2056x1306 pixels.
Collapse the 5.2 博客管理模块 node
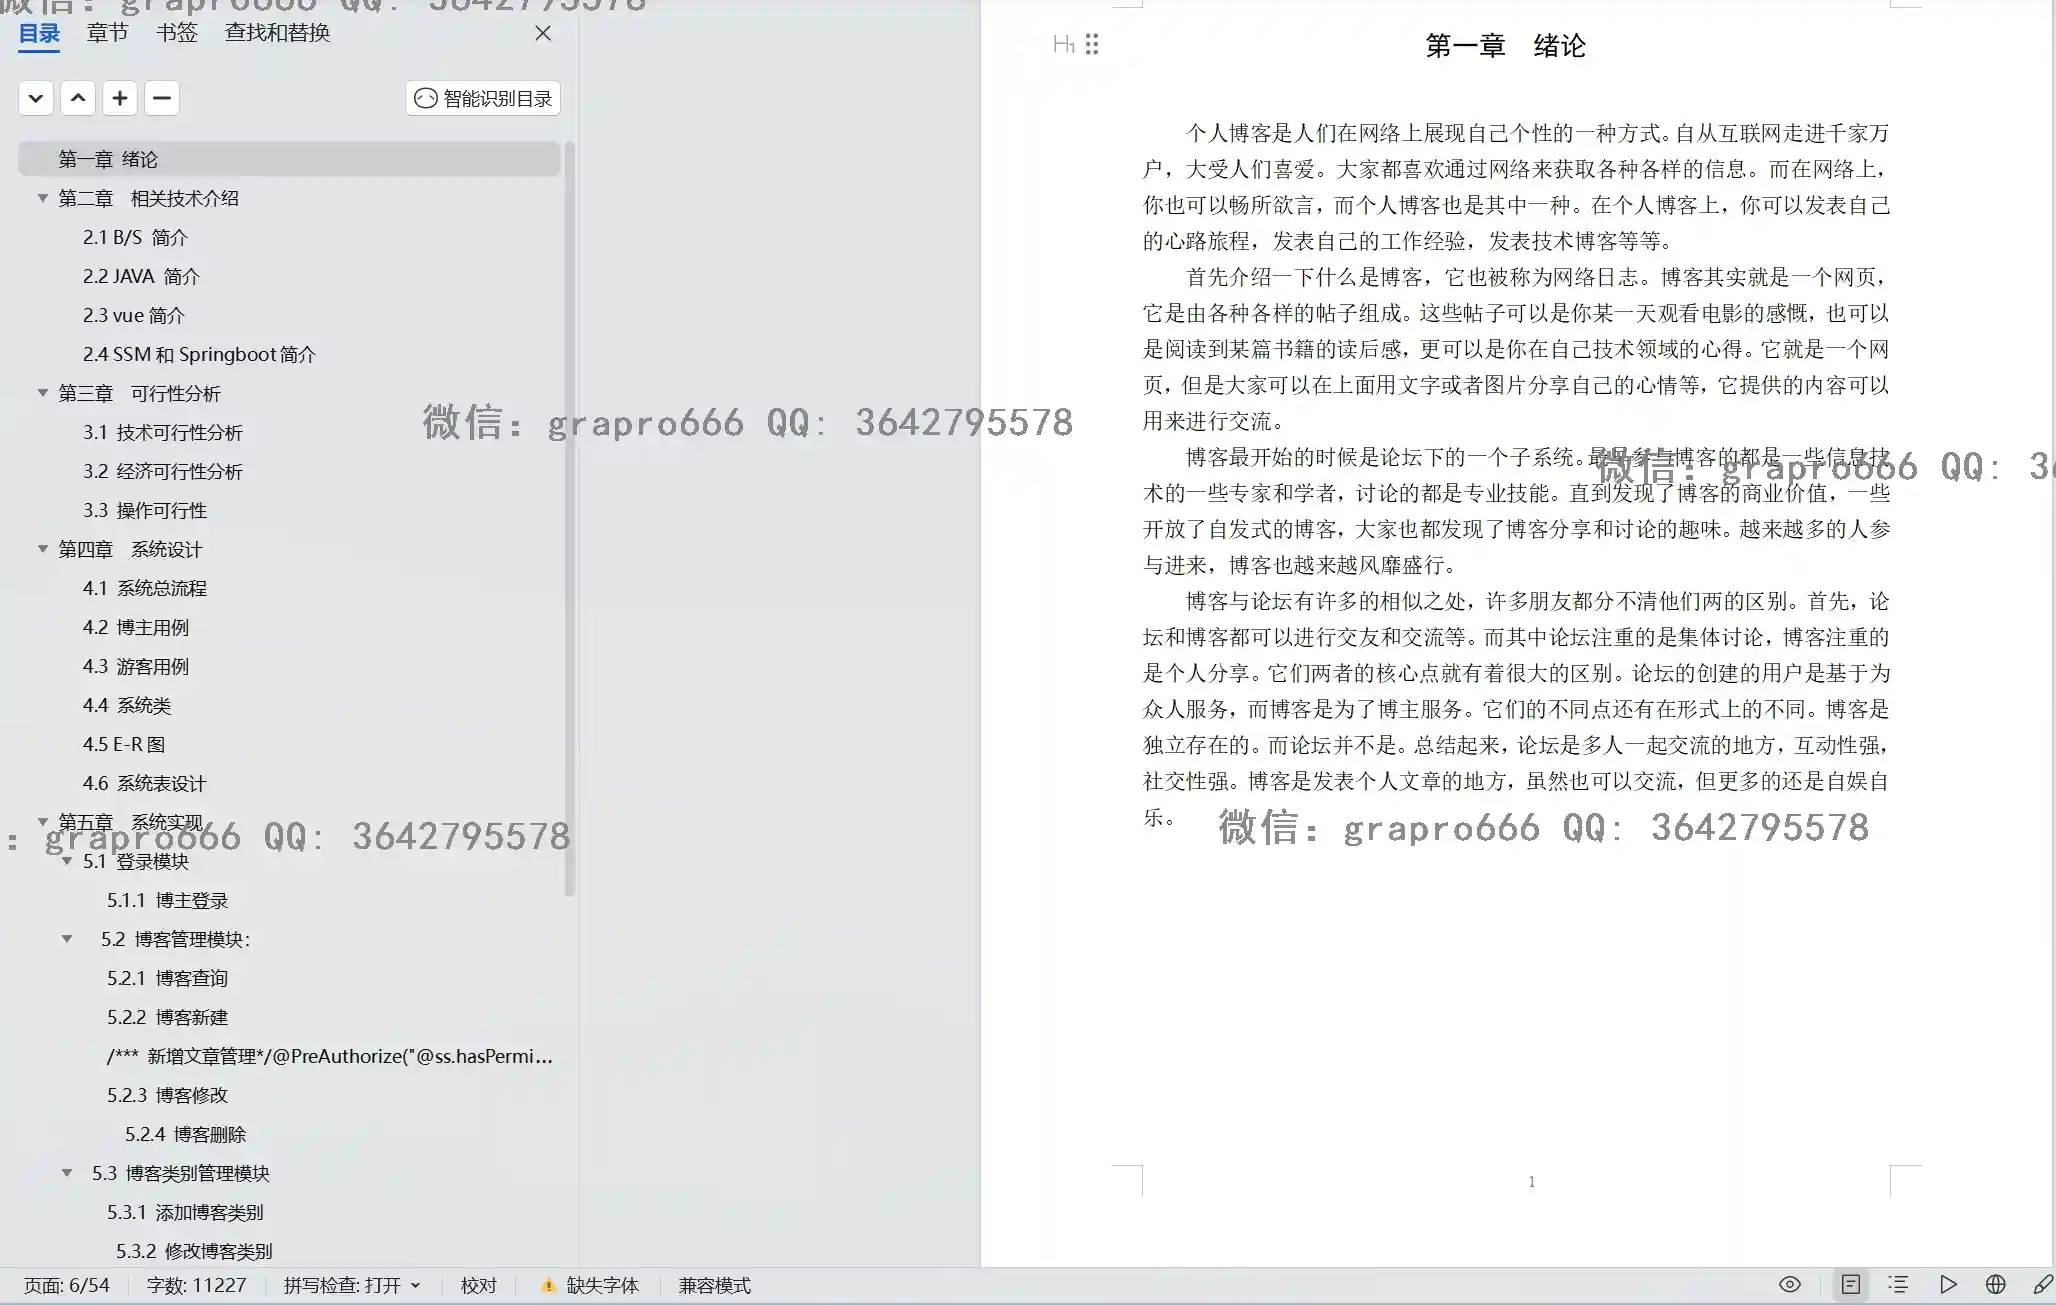click(67, 939)
